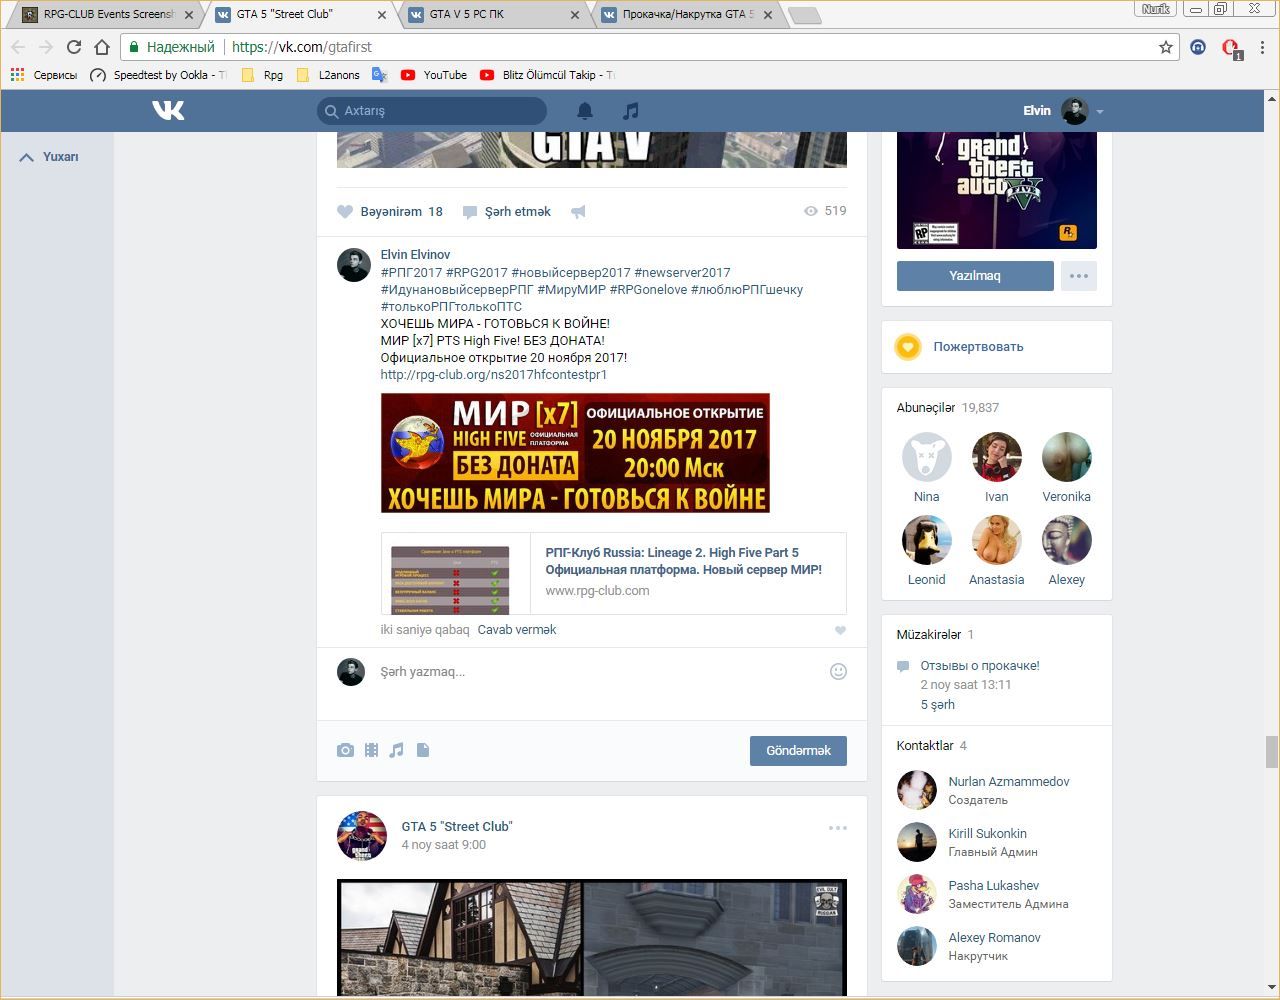Open Отзывы о прокачке! discussion
The image size is (1280, 1000).
[980, 666]
